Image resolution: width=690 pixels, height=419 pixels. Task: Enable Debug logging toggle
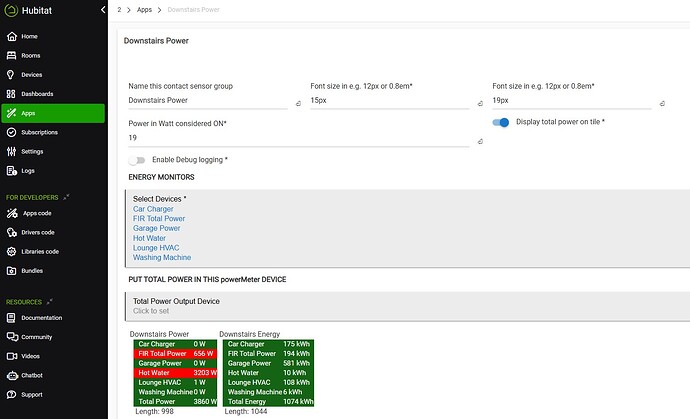pyautogui.click(x=137, y=160)
